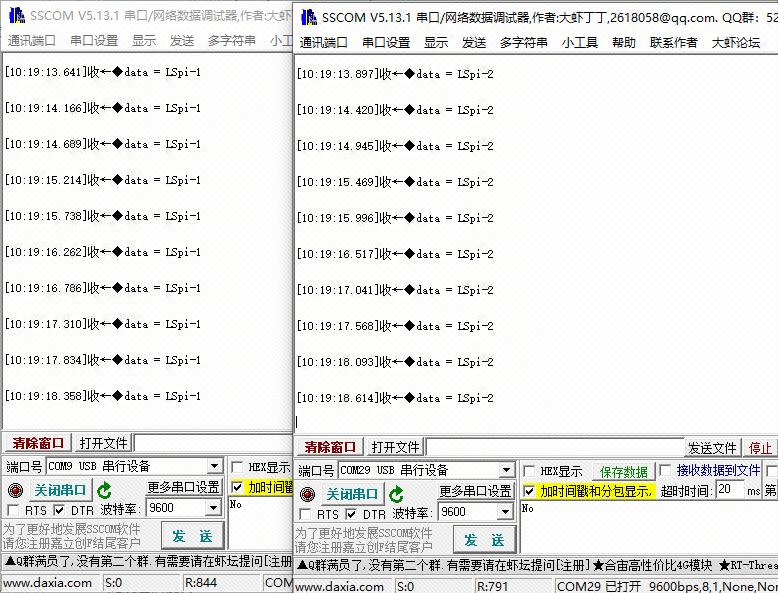This screenshot has width=778, height=593.
Task: Enable HEX显示 checkbox in right window
Action: coord(529,471)
